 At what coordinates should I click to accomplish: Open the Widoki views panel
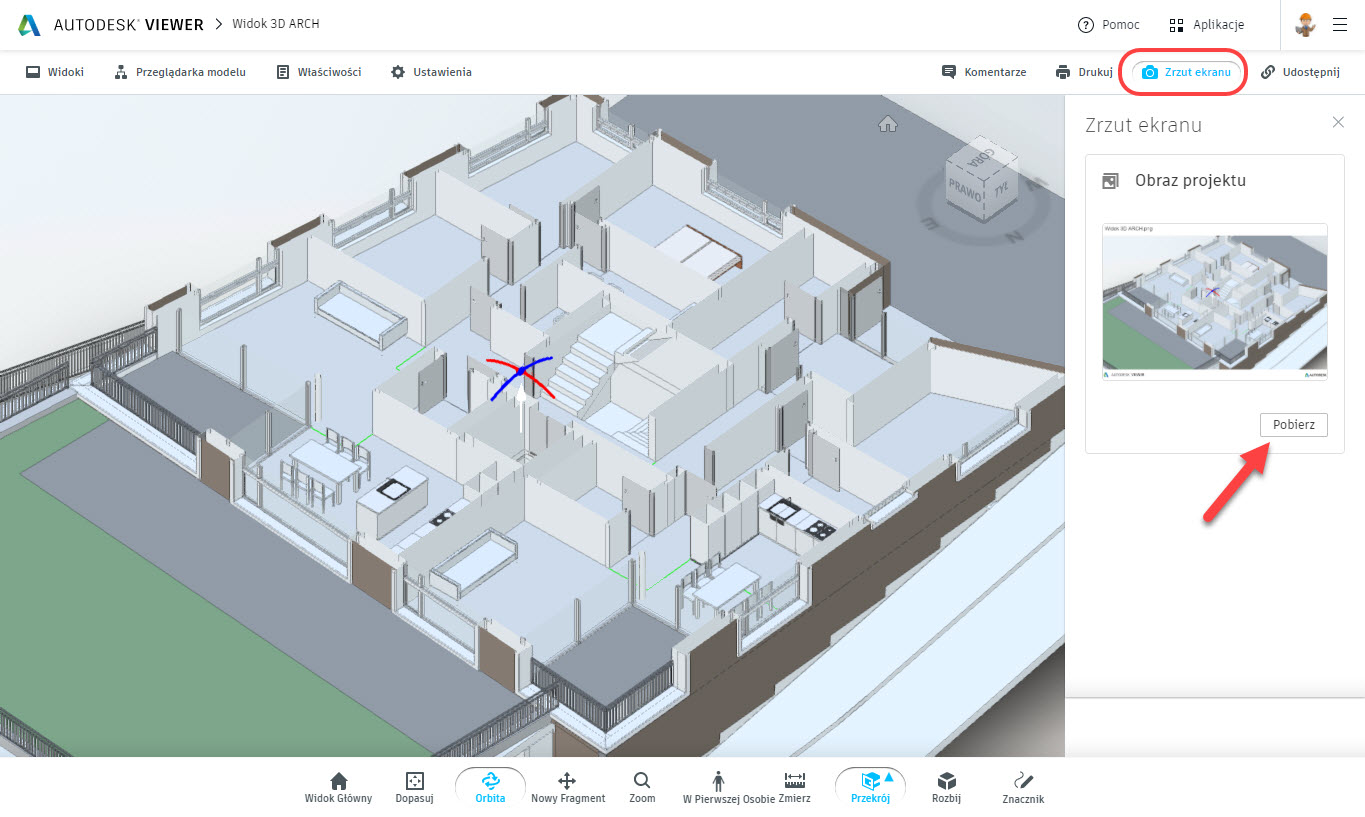[55, 72]
